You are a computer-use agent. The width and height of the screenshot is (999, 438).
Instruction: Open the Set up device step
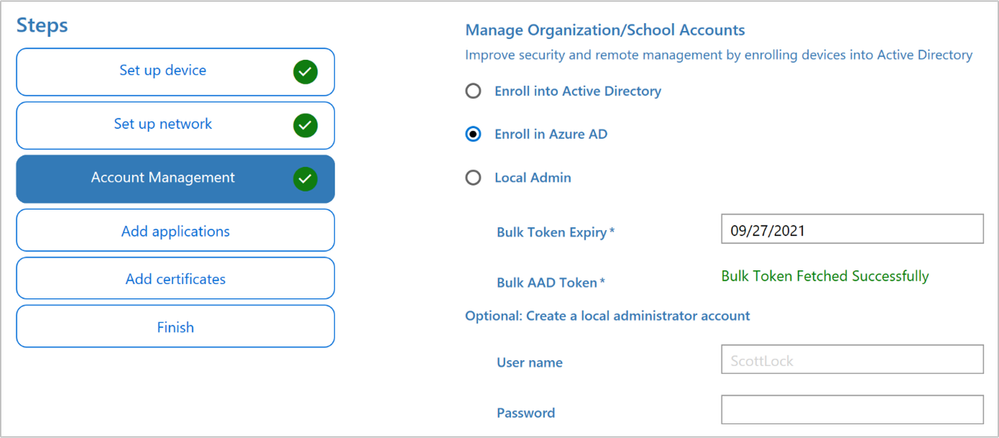pos(175,72)
